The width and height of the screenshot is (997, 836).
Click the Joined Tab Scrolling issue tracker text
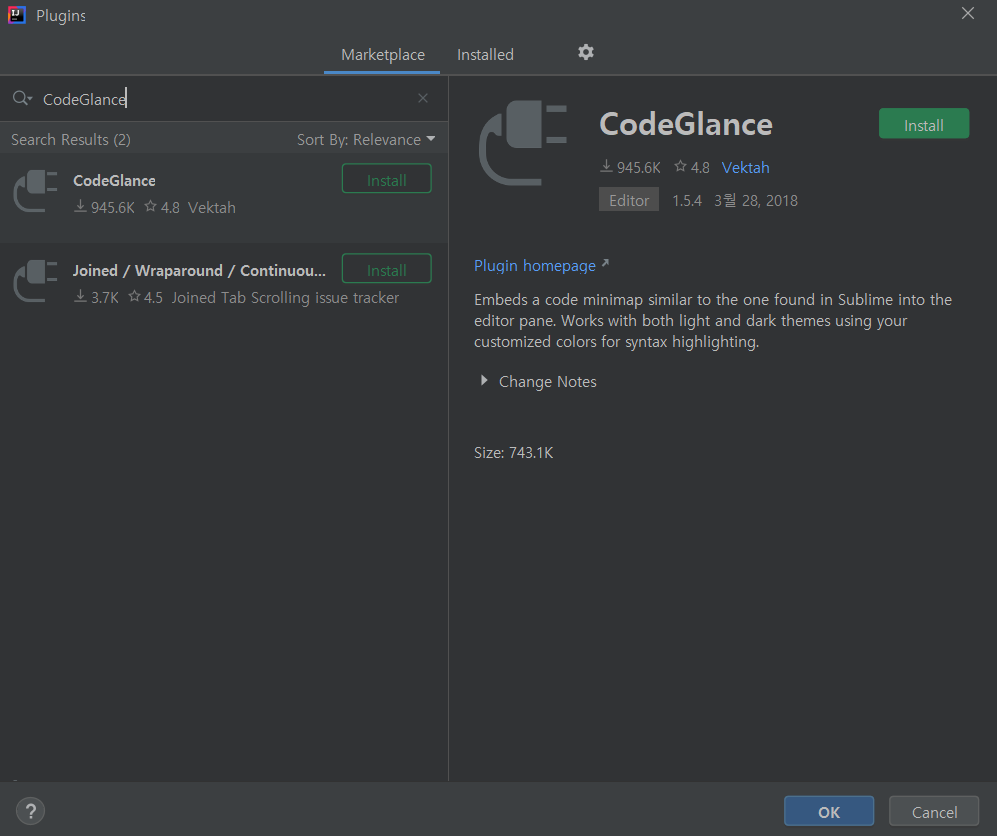click(x=285, y=298)
